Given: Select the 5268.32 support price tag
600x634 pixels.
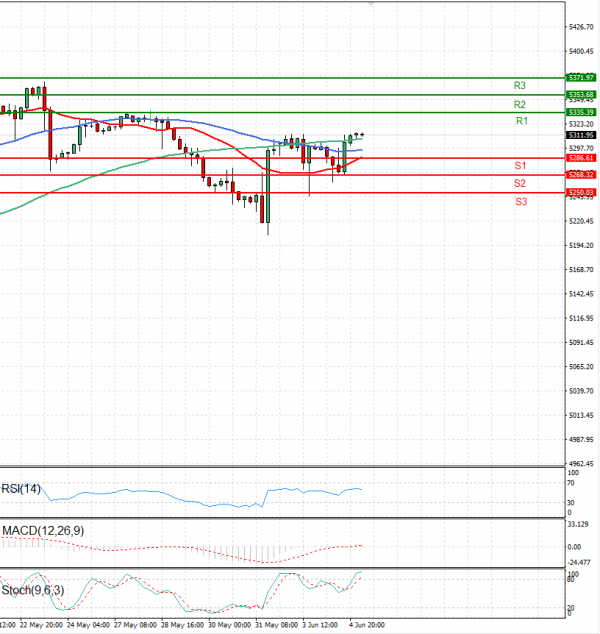Looking at the screenshot, I should pos(581,175).
